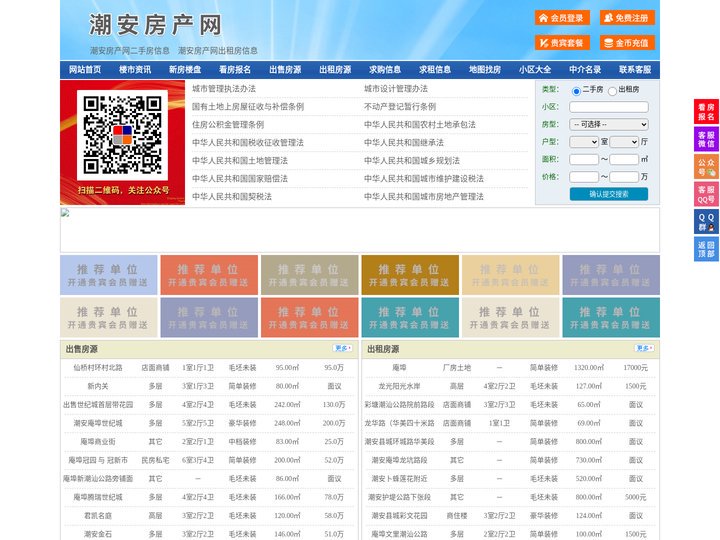Open 中介名录 nav item

(585, 70)
